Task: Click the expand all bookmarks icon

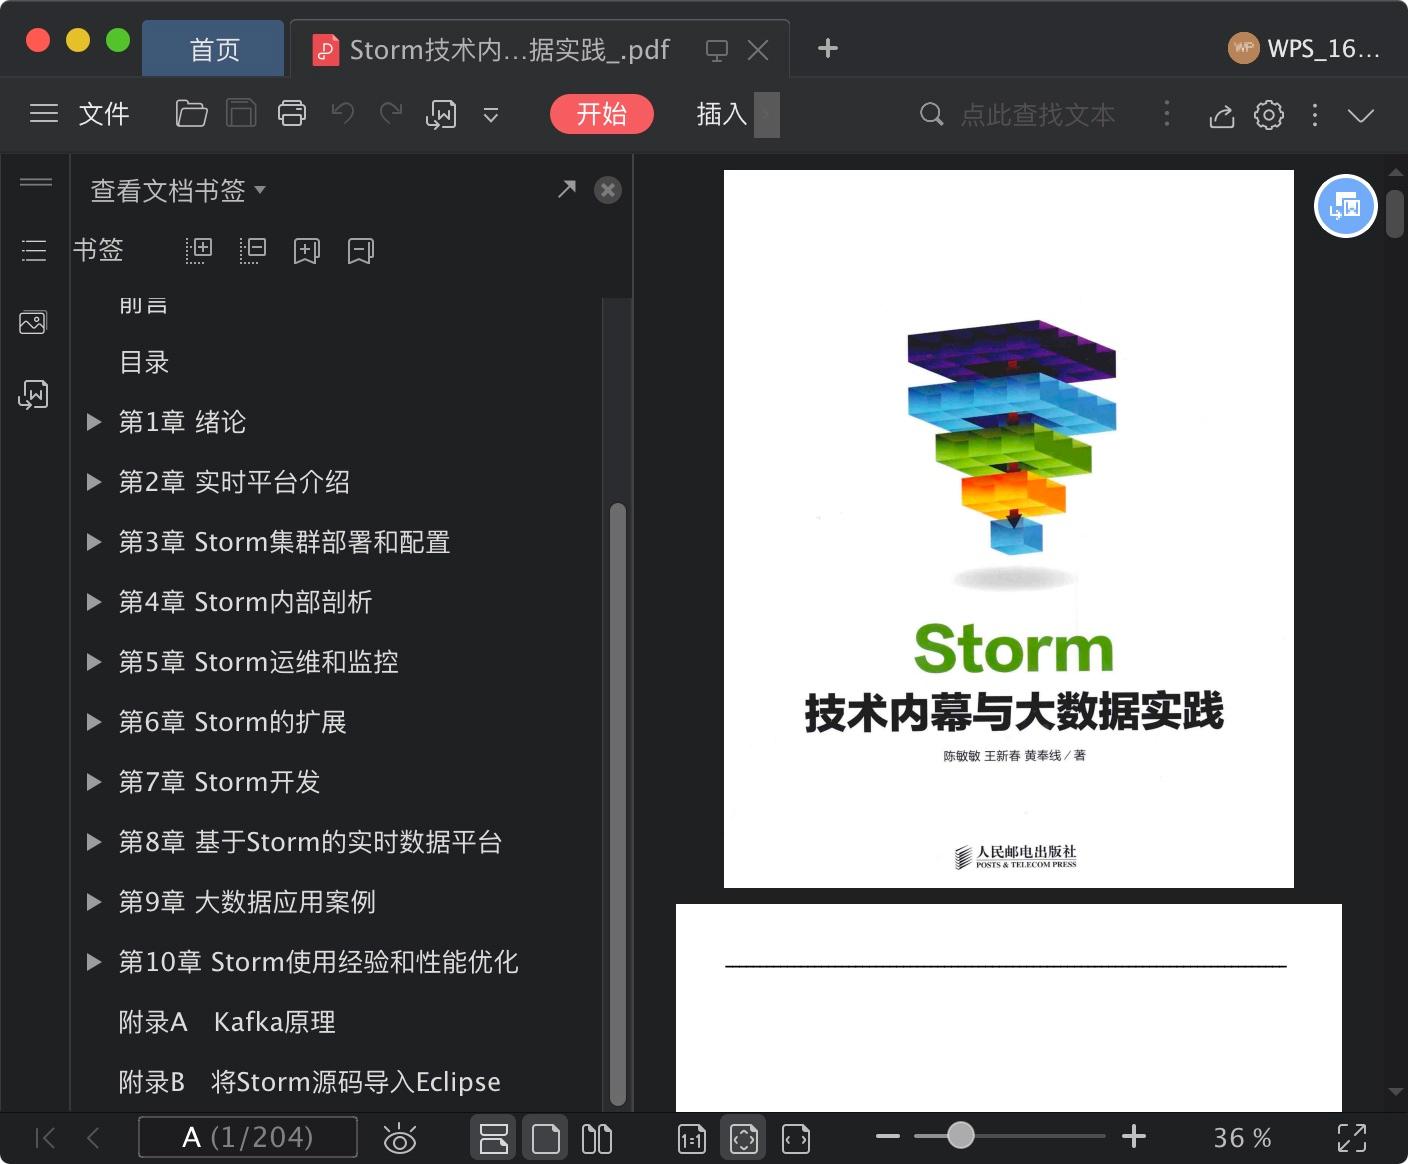Action: (x=199, y=250)
